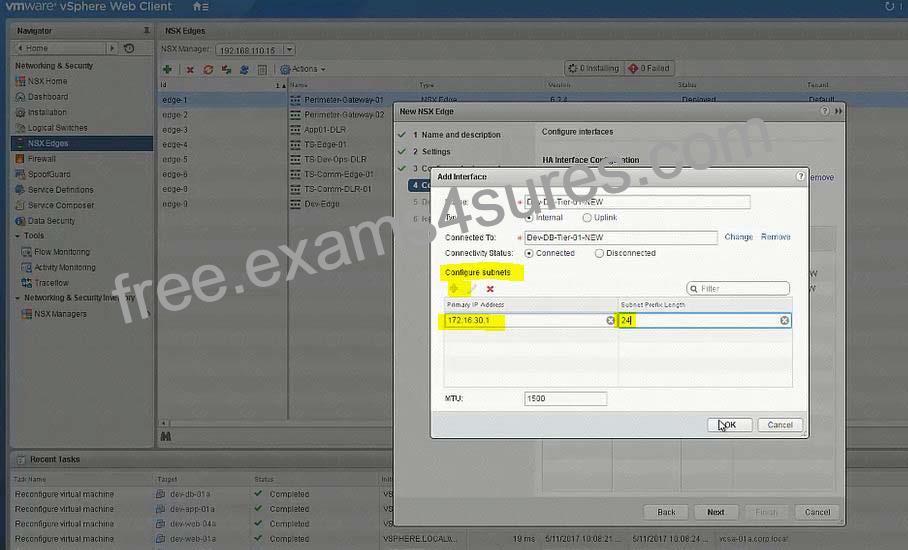Click green plus to add NSX Edge
Screen dimensions: 908x550
tap(167, 69)
